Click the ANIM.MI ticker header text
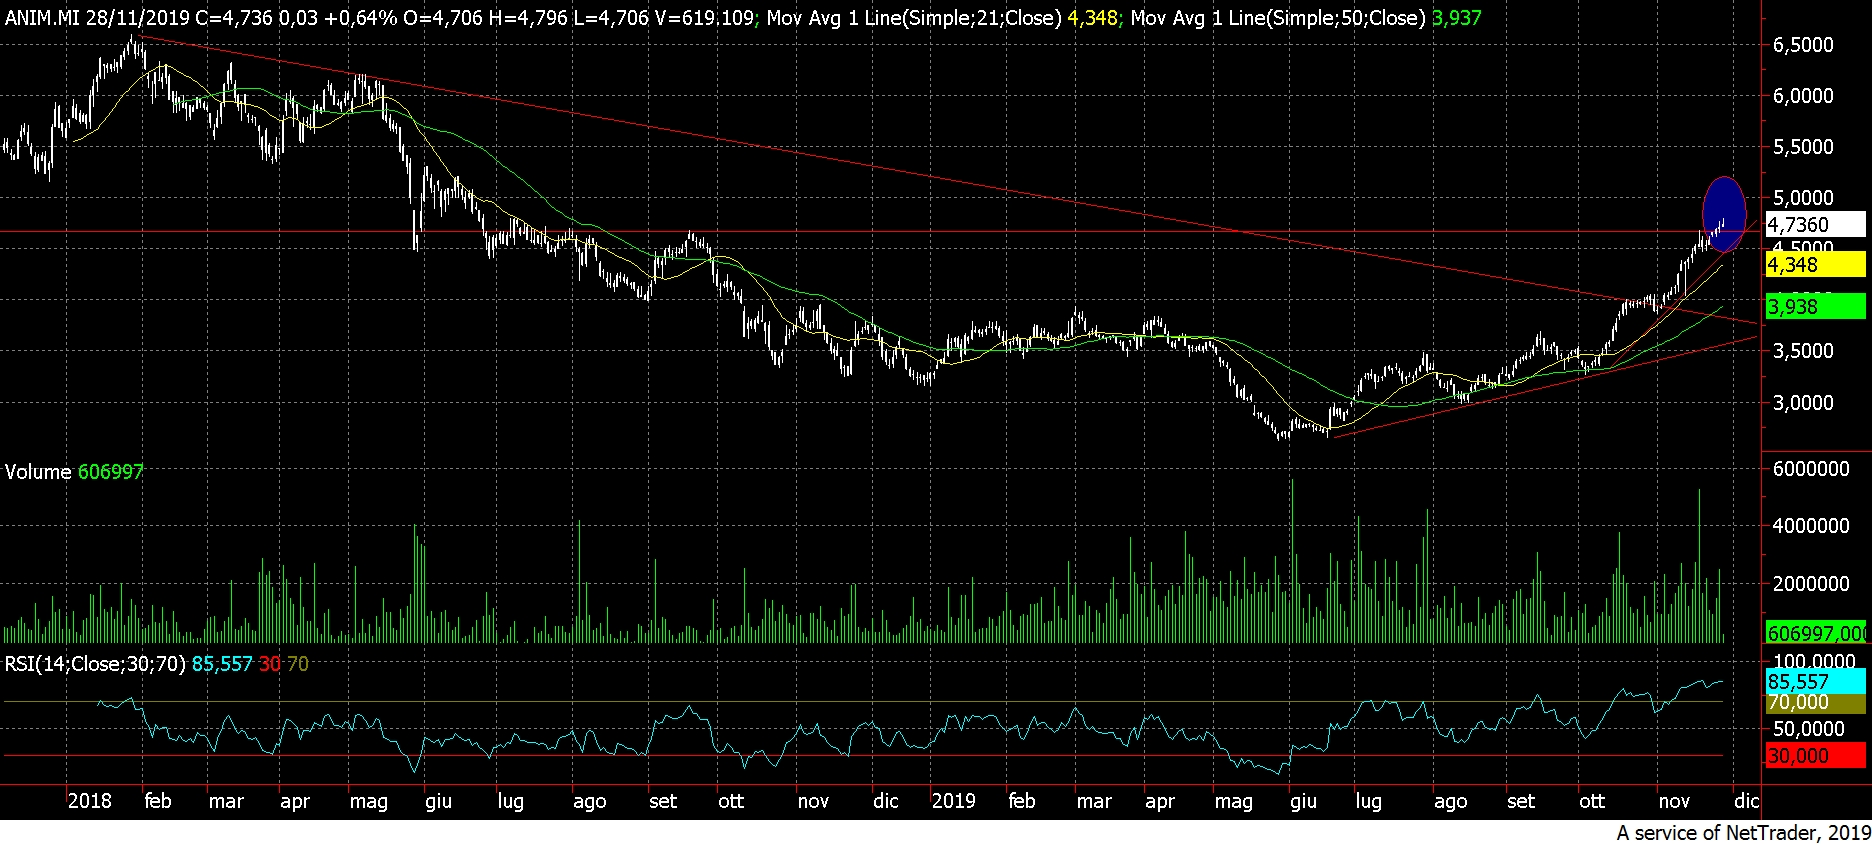 pos(43,18)
